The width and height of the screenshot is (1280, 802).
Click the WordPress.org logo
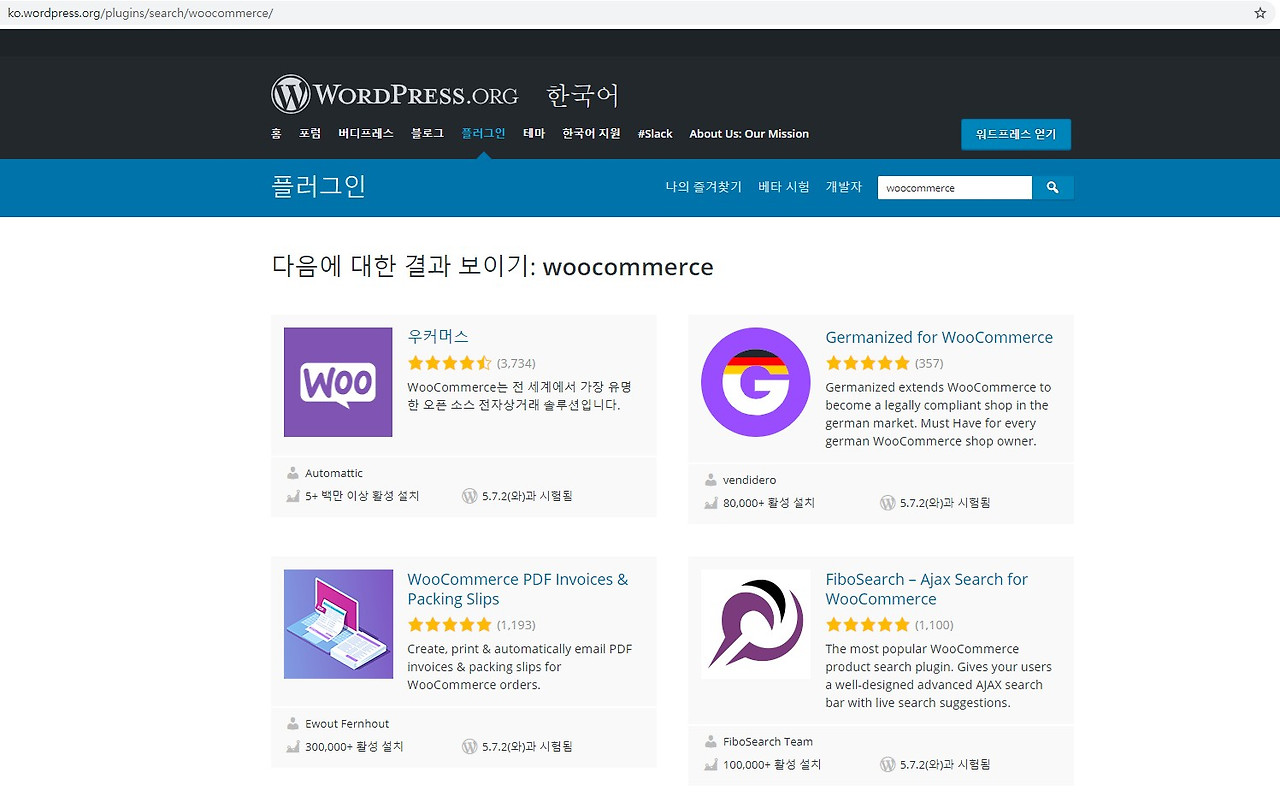395,94
